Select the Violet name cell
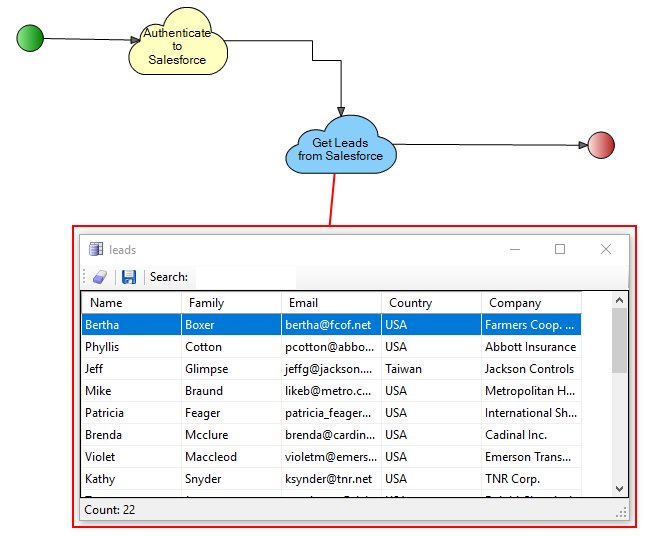This screenshot has width=646, height=536. click(131, 456)
